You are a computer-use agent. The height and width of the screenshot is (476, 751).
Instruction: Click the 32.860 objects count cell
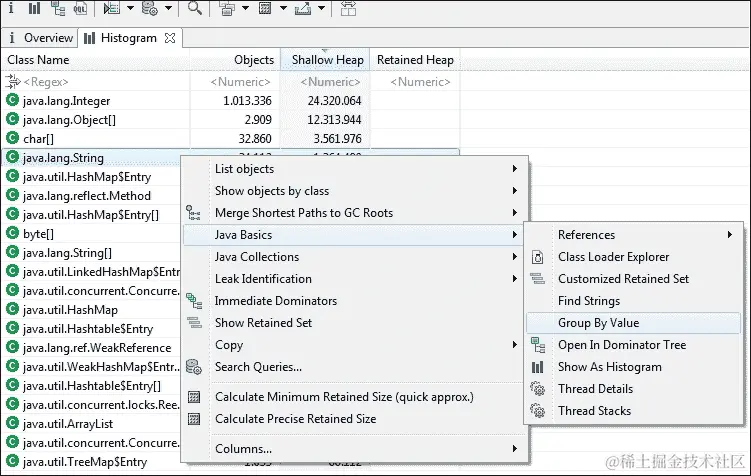(x=255, y=139)
